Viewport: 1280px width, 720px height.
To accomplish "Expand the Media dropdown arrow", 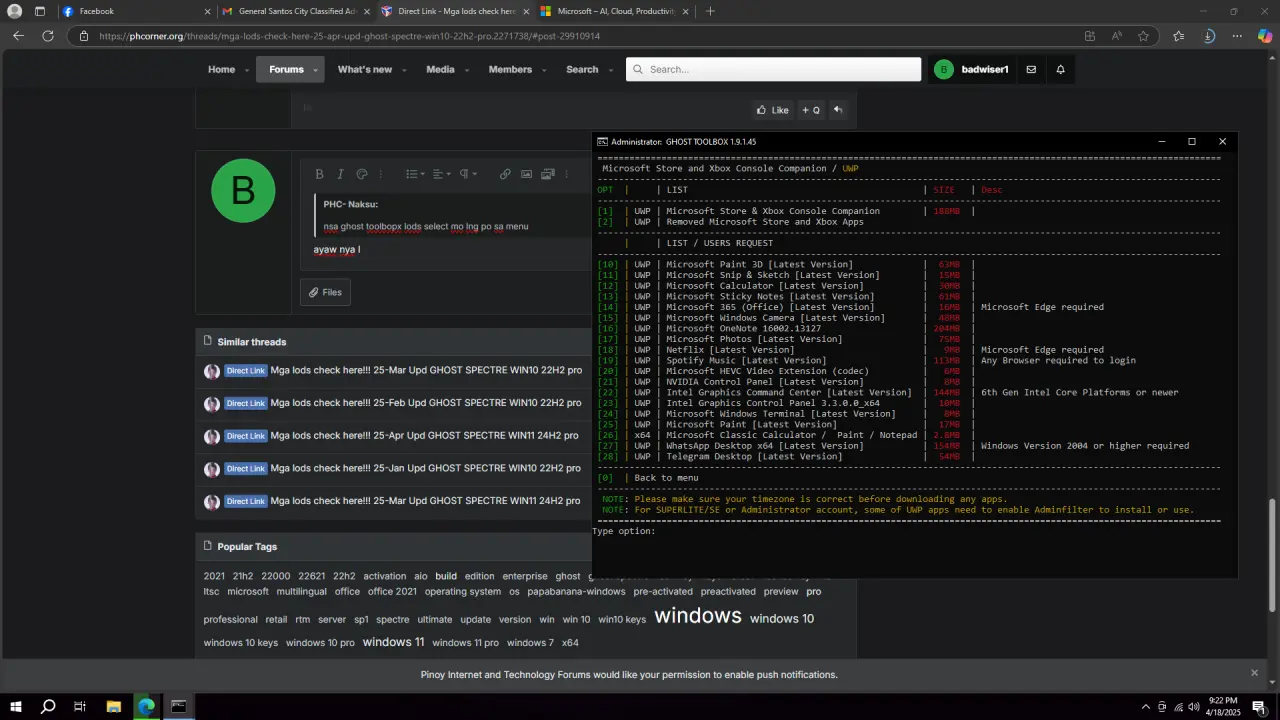I will point(466,70).
